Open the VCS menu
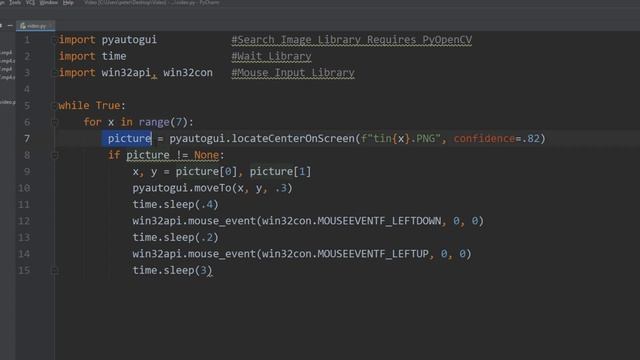The height and width of the screenshot is (360, 640). coord(31,2)
